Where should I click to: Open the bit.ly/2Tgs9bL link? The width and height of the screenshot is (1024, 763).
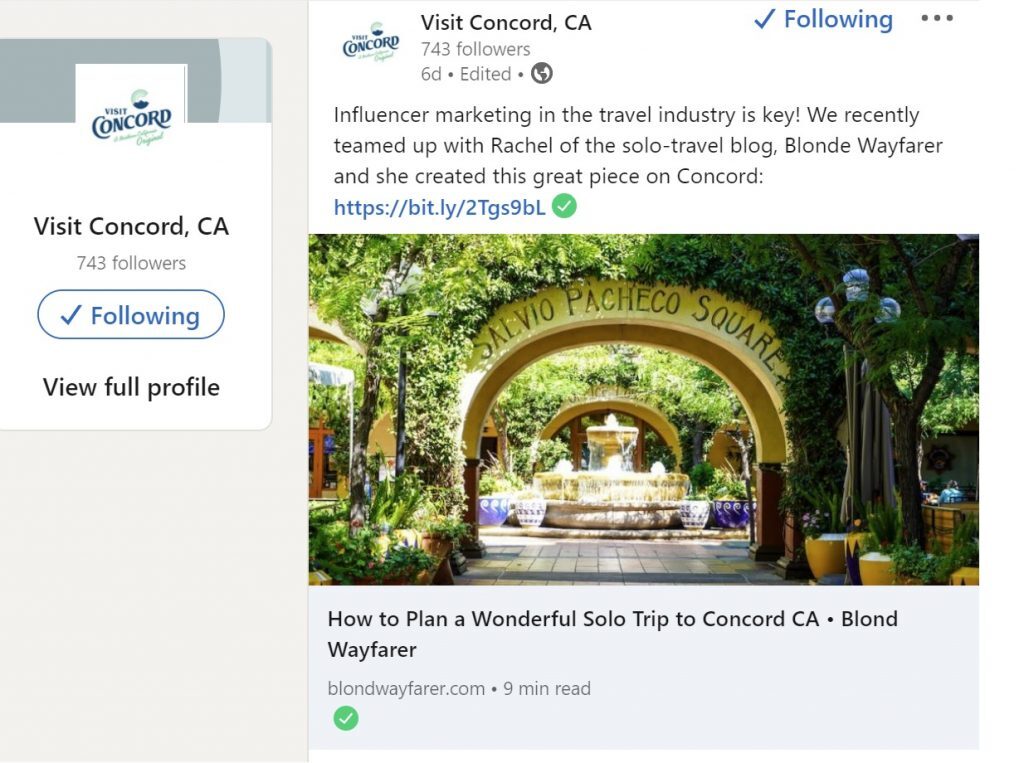tap(440, 208)
